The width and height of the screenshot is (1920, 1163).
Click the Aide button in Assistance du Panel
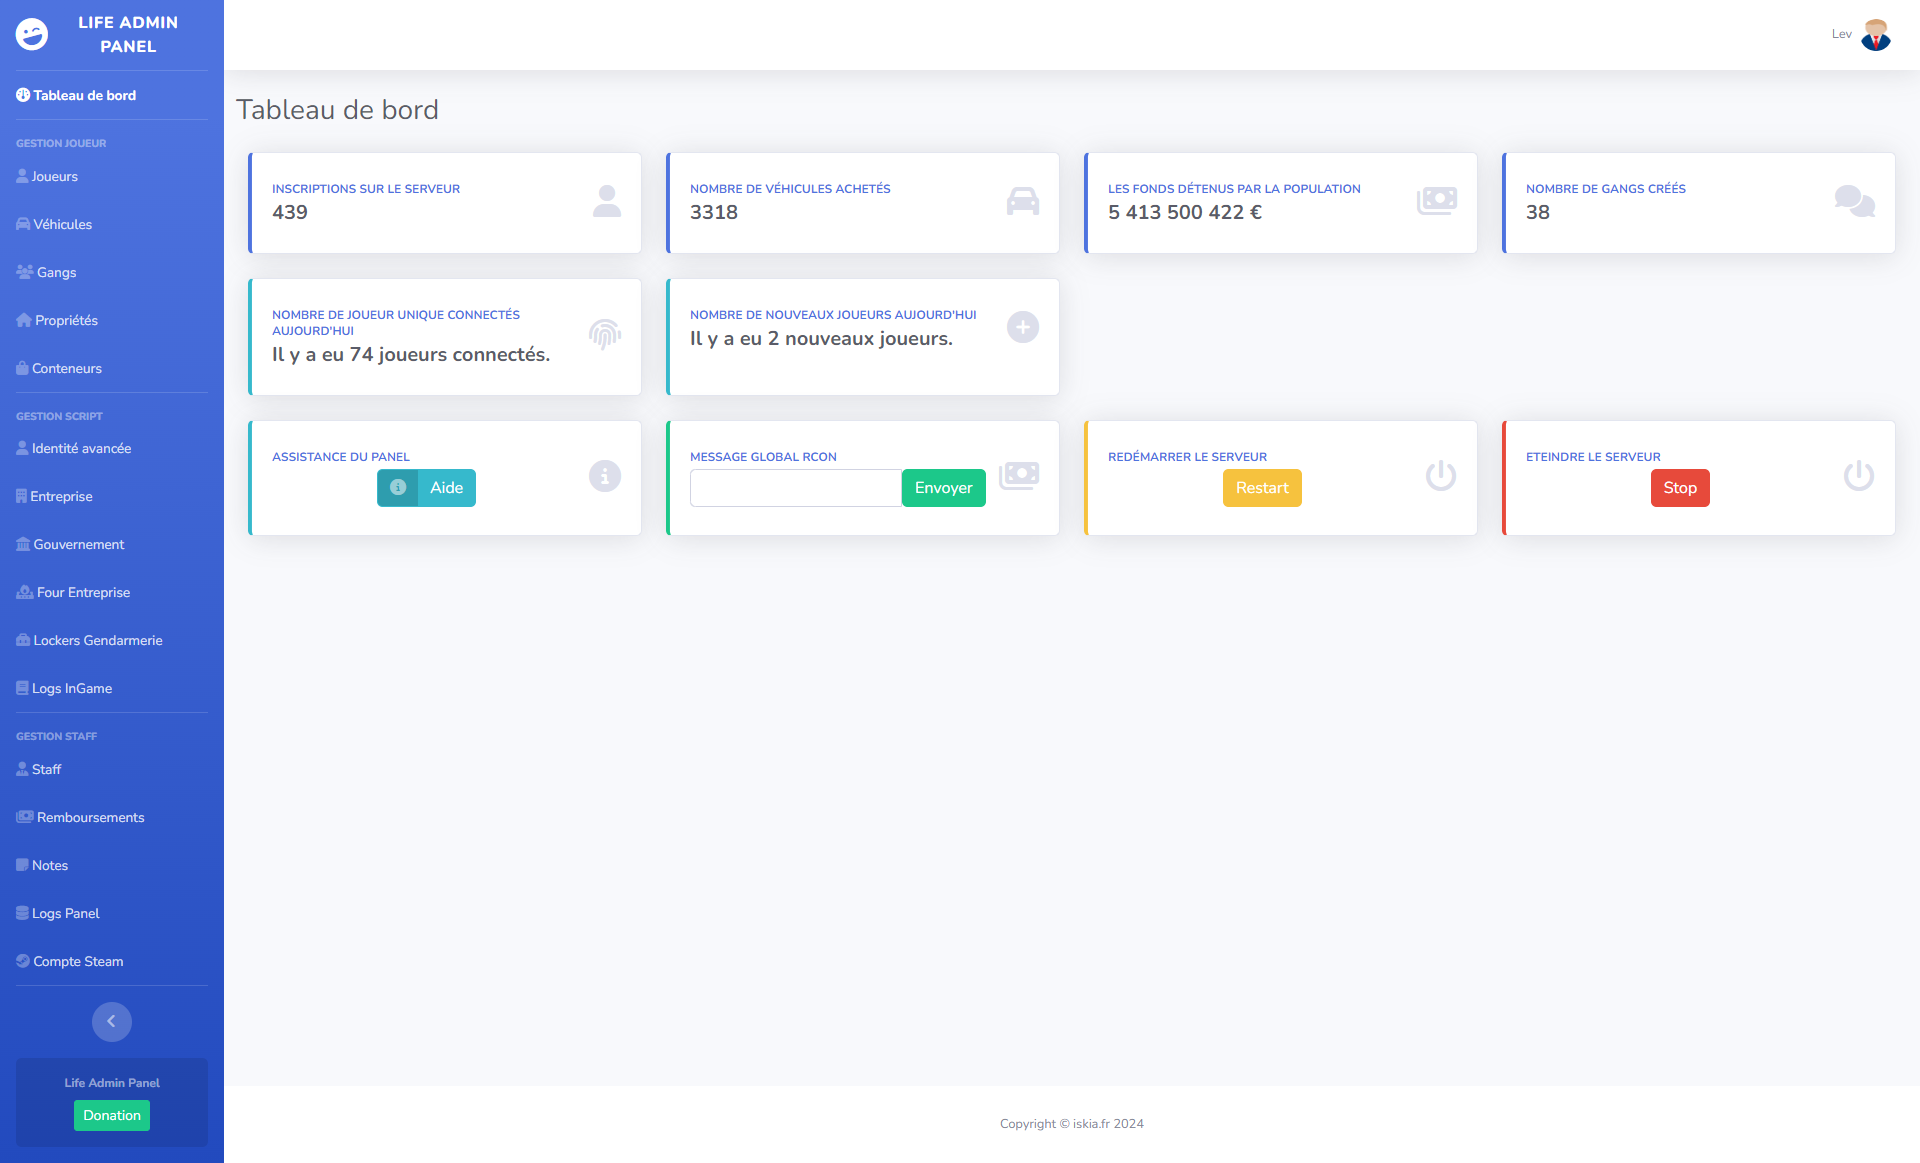pyautogui.click(x=446, y=487)
